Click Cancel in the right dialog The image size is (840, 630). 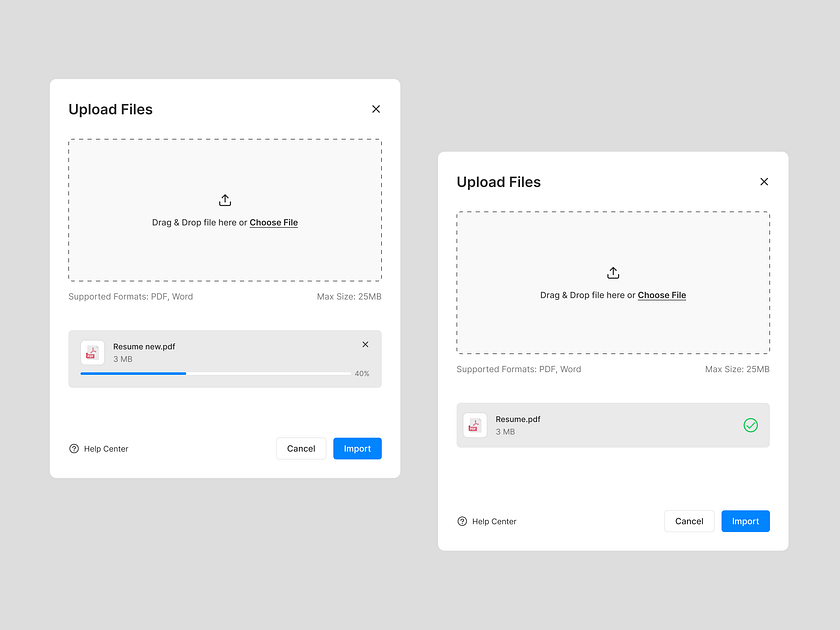point(689,521)
